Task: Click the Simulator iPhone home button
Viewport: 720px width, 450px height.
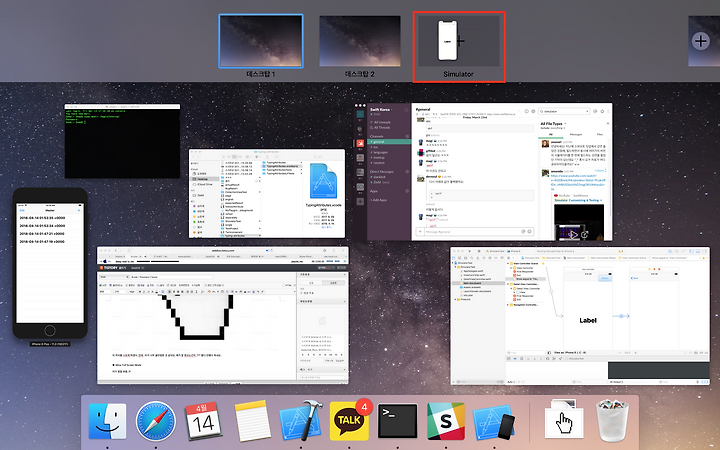Action: (50, 330)
